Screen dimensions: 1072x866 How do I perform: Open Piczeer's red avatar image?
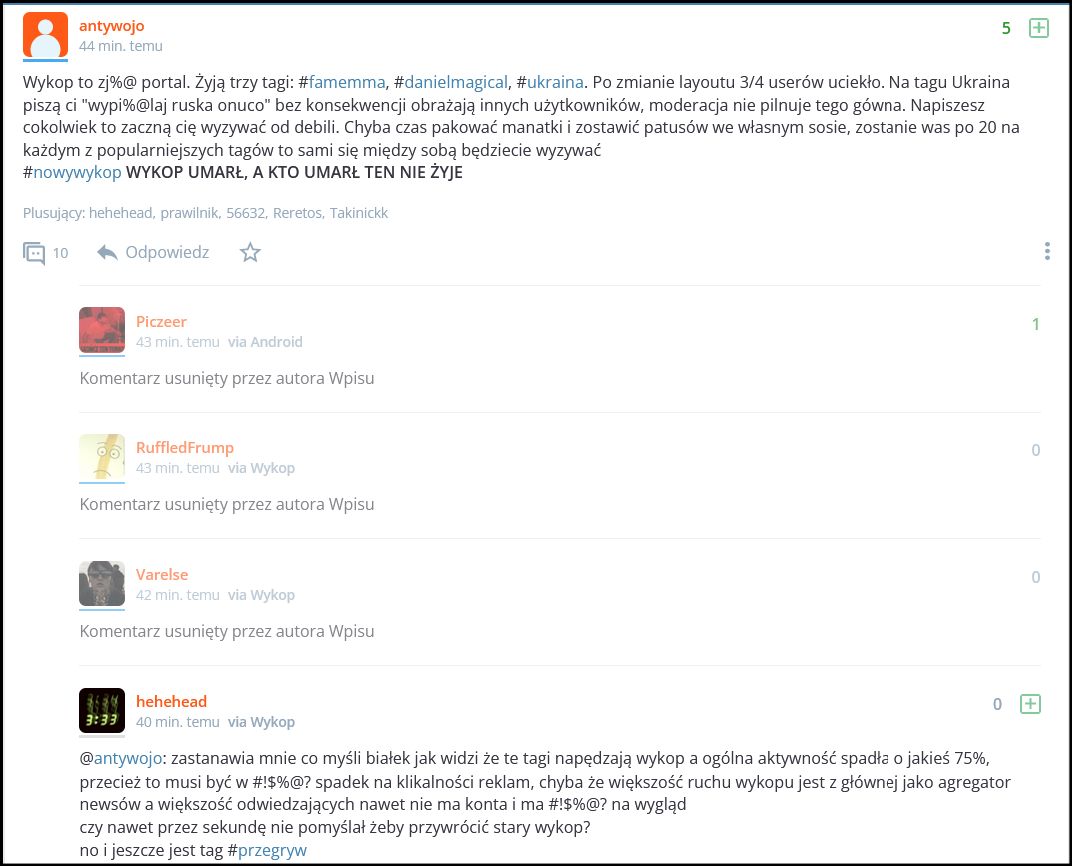(x=102, y=331)
